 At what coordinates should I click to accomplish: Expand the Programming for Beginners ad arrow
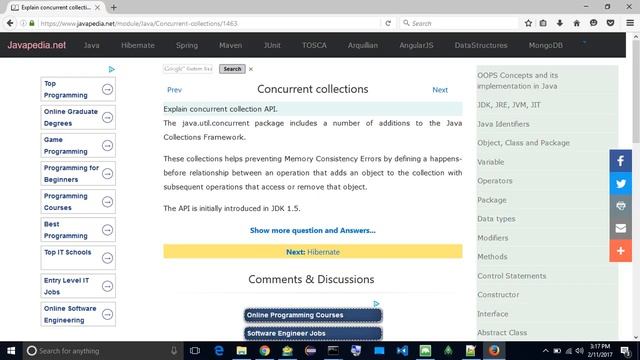coord(107,173)
